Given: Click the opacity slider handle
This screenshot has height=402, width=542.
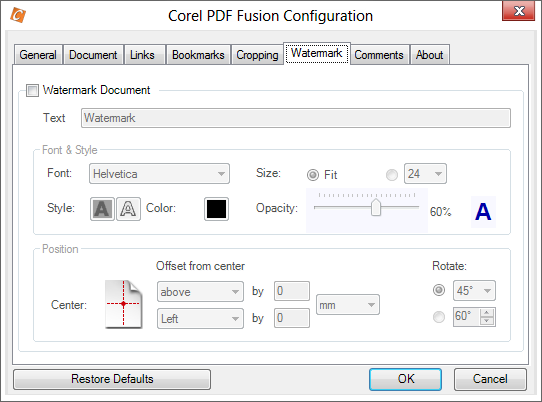Looking at the screenshot, I should click(376, 207).
